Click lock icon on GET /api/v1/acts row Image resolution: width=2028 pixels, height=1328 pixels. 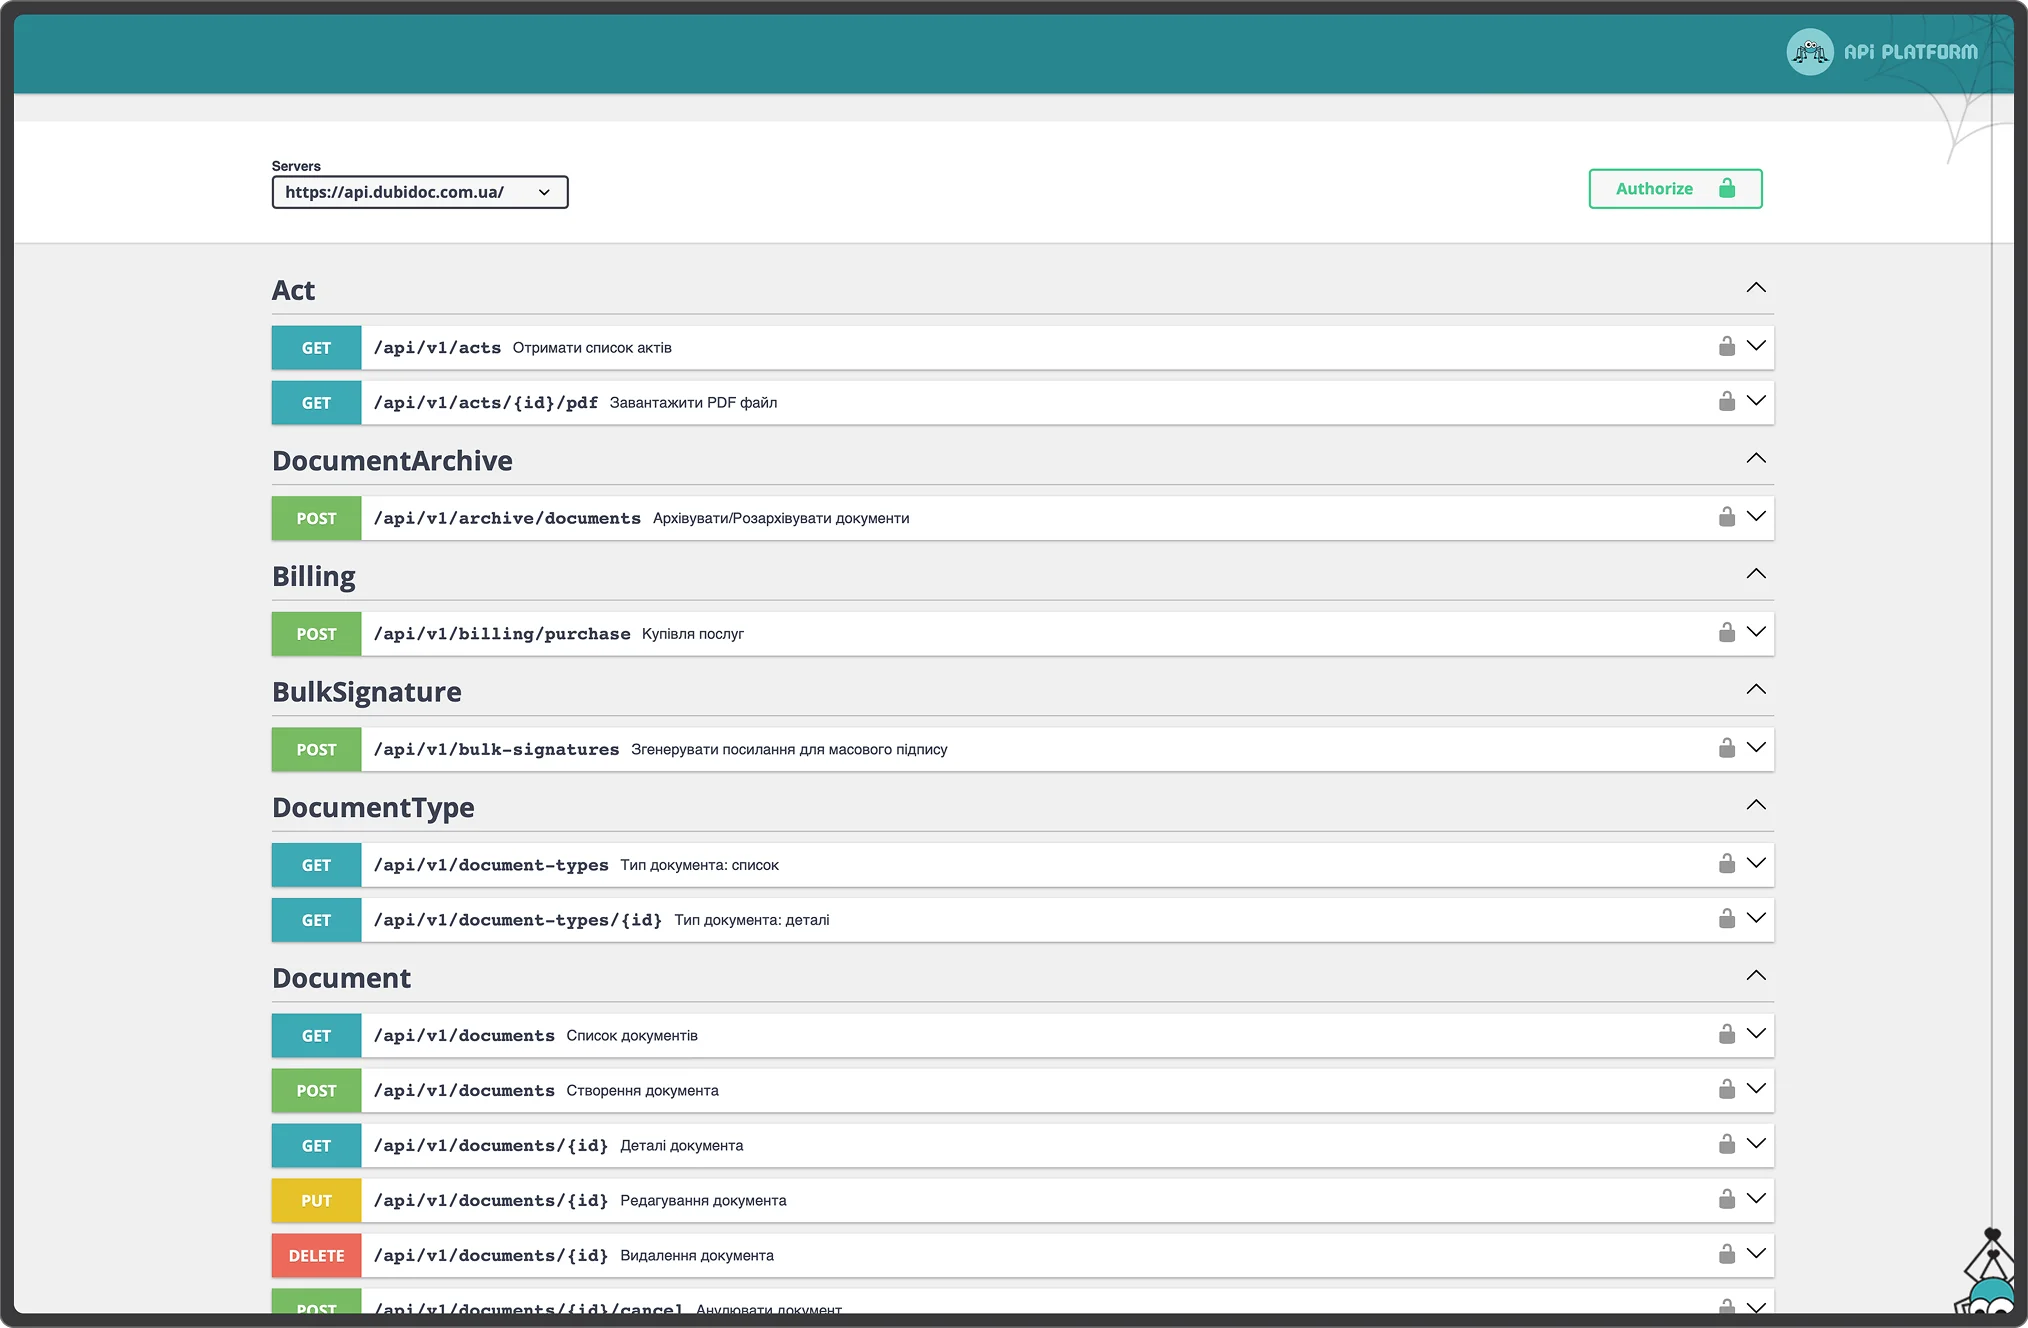click(1726, 346)
